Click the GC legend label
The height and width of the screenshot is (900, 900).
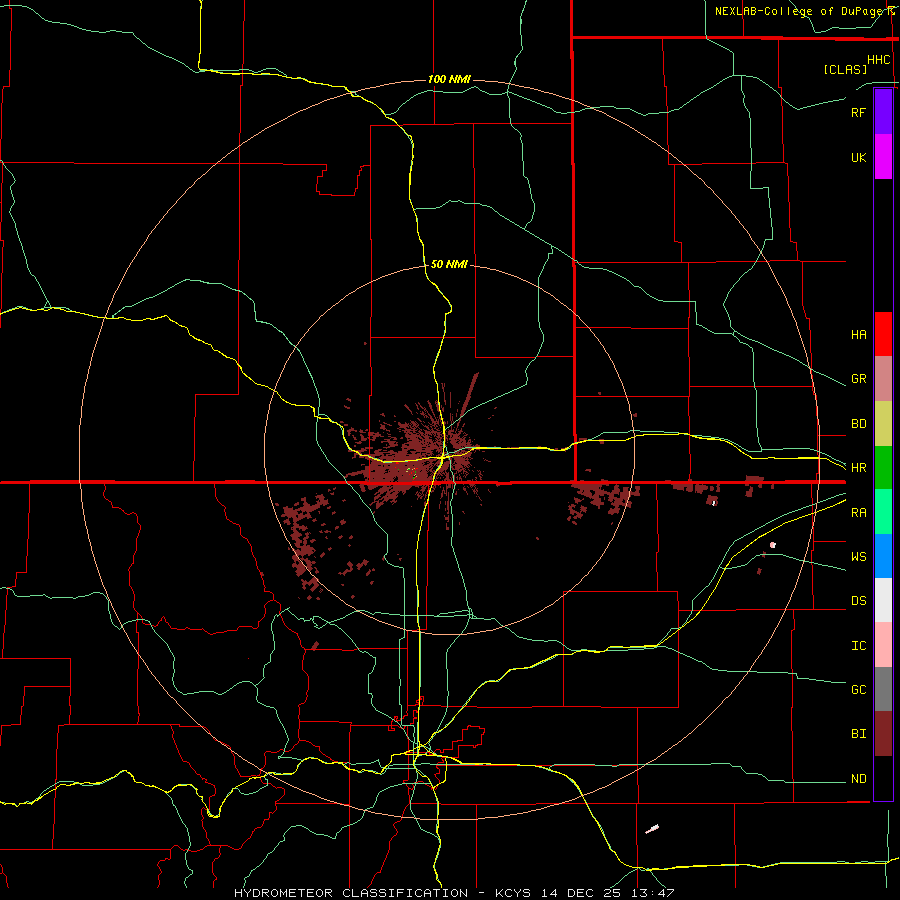[858, 690]
